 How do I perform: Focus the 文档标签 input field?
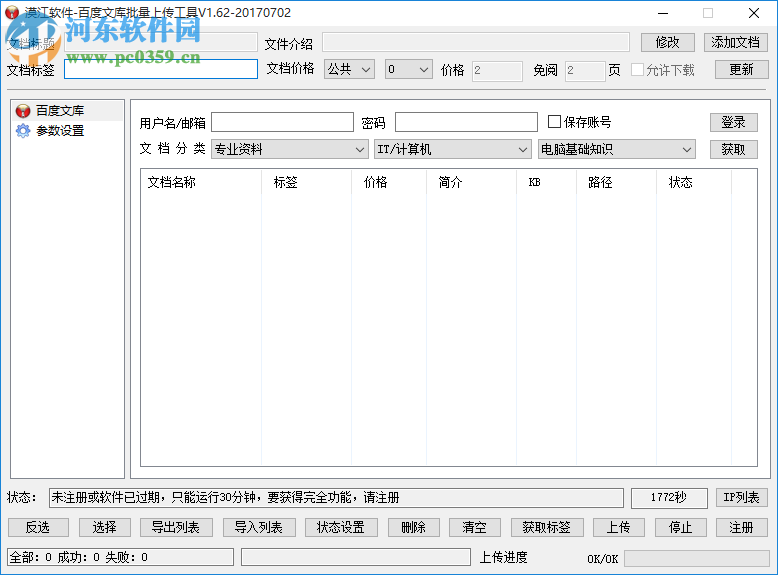[x=161, y=69]
